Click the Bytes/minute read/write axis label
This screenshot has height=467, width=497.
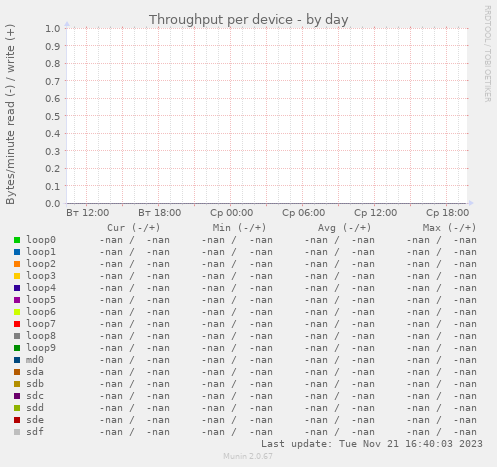coord(10,114)
